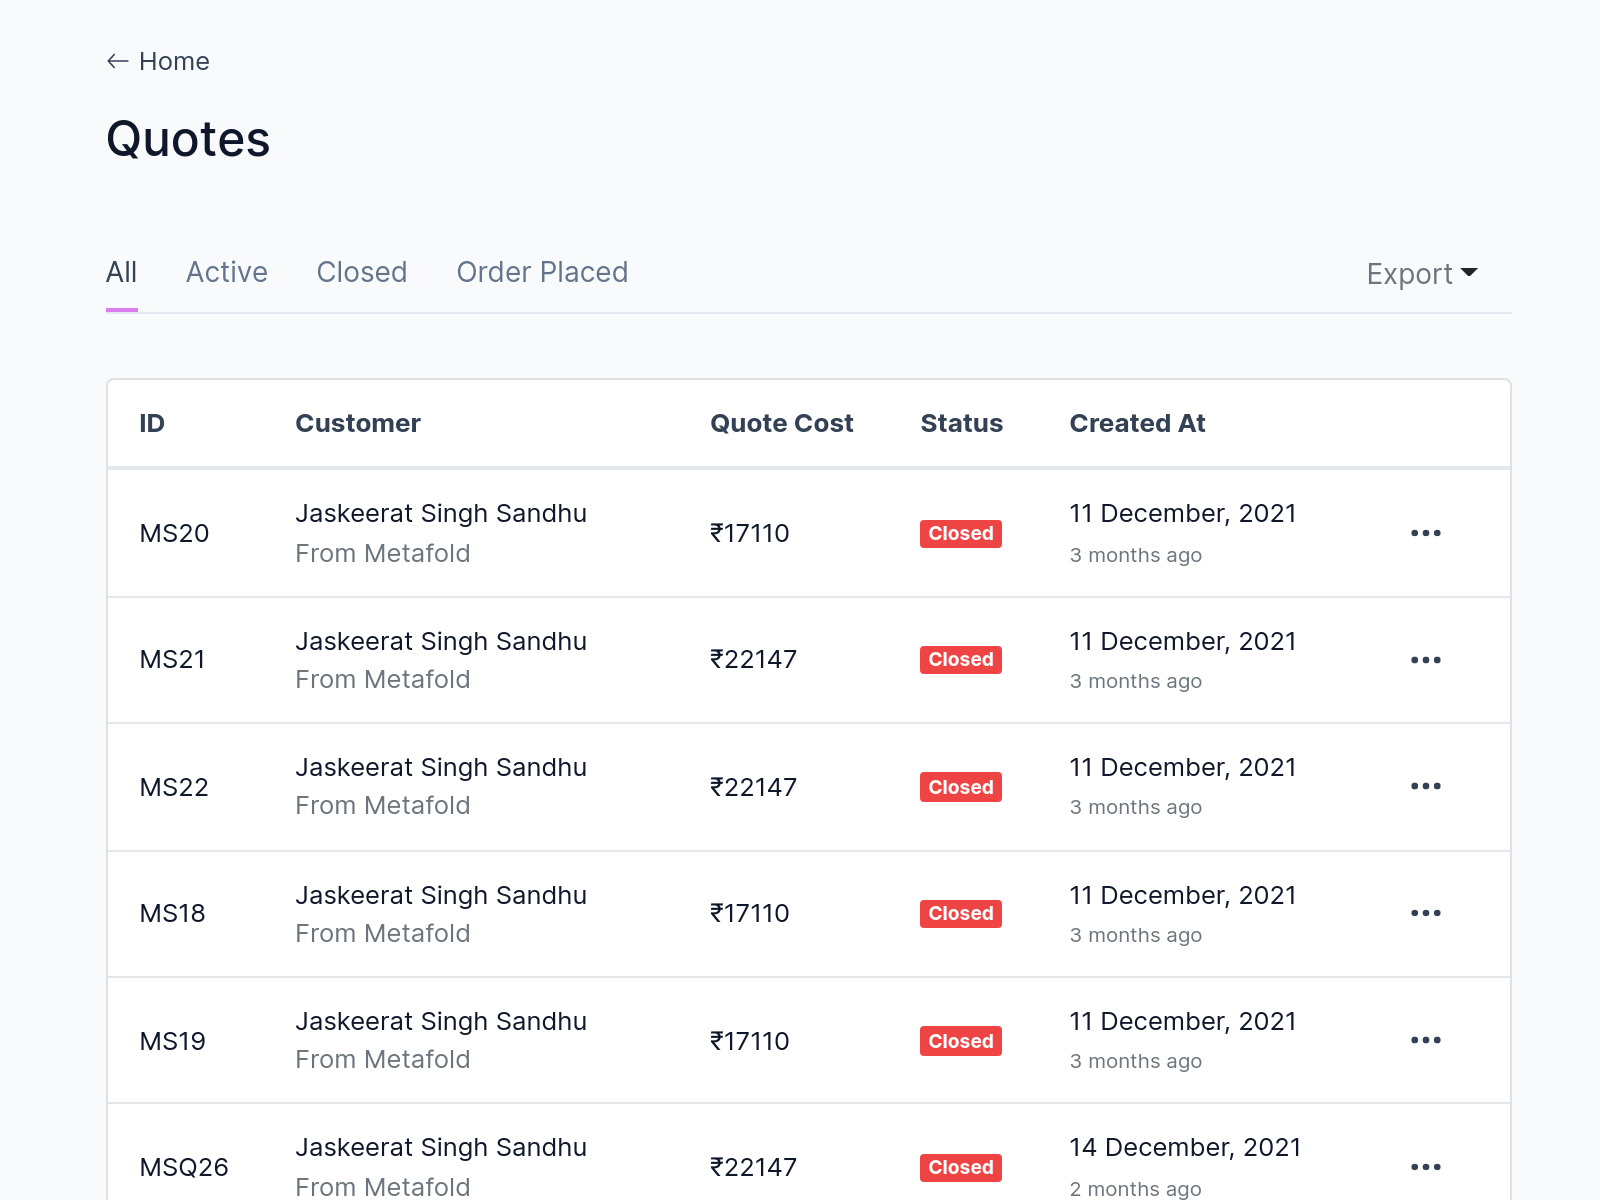The width and height of the screenshot is (1600, 1200).
Task: Click customer Jaskeerat Singh Sandhu in MS21 row
Action: tap(441, 641)
